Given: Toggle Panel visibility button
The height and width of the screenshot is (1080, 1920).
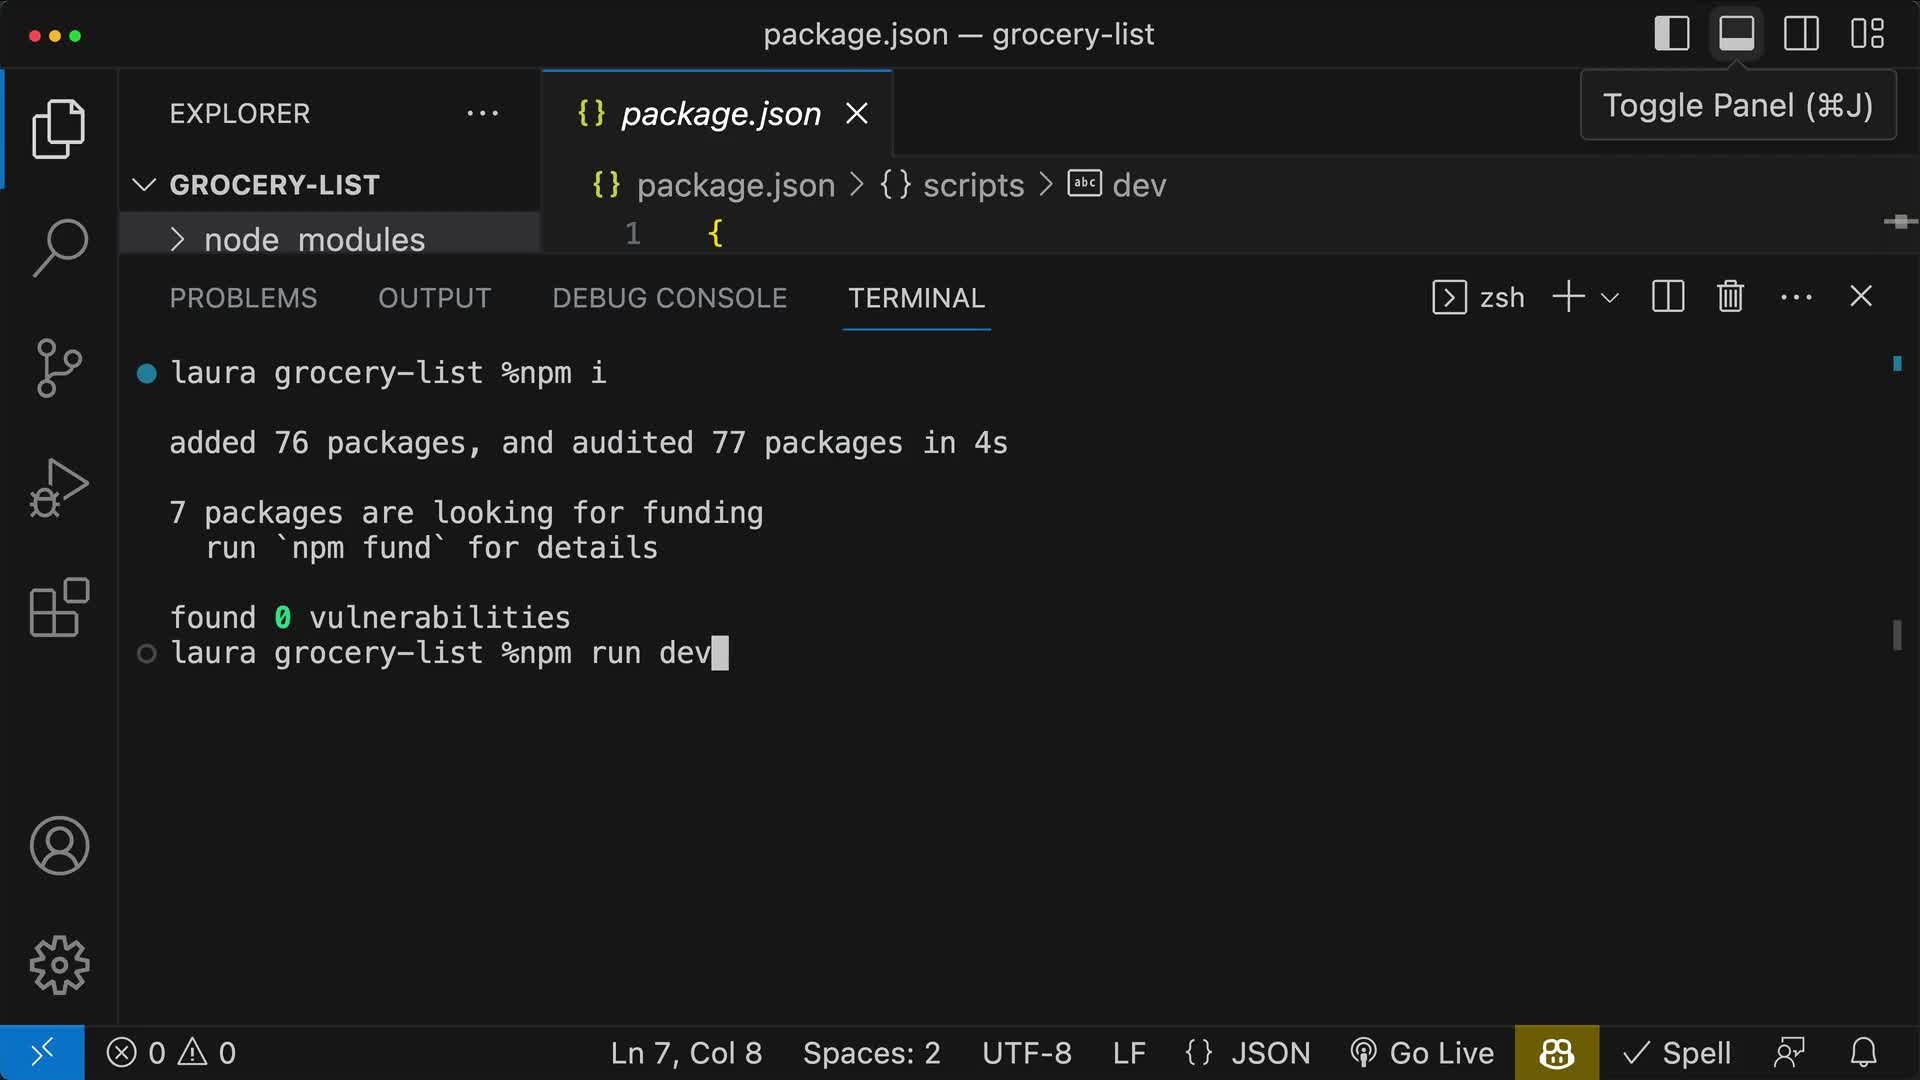Looking at the screenshot, I should click(1737, 34).
